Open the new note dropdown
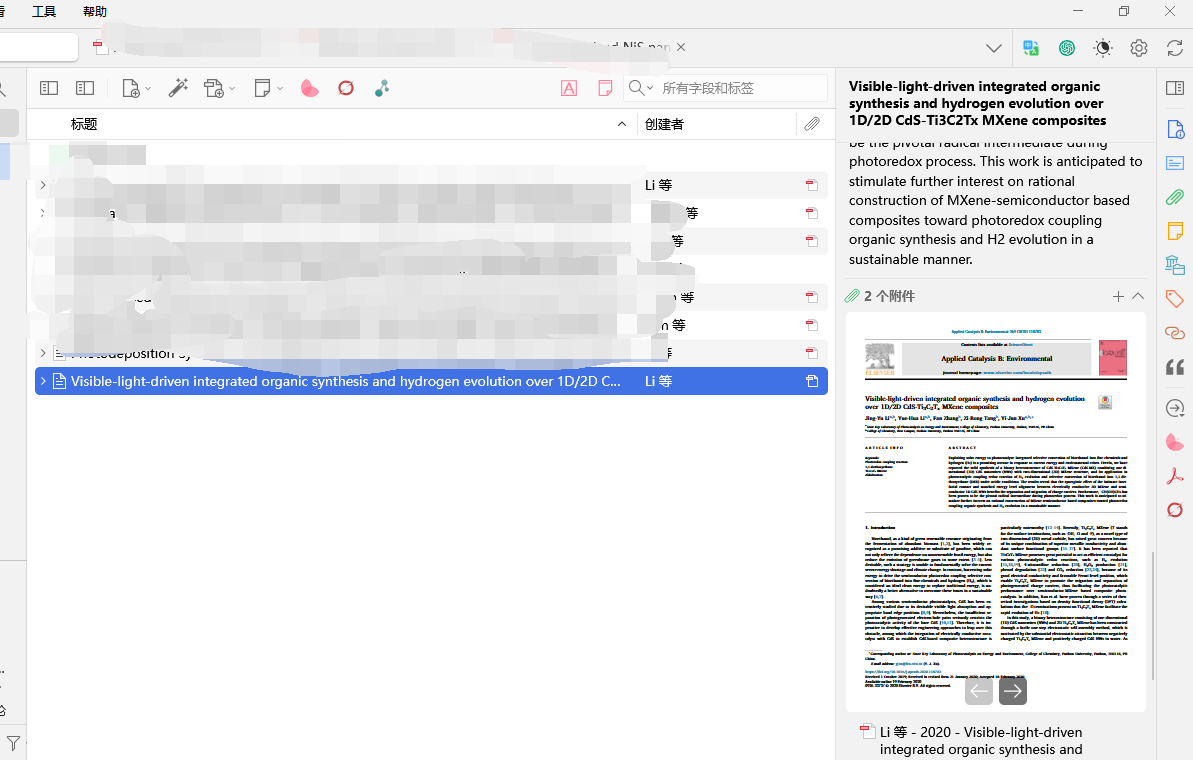The height and width of the screenshot is (760, 1193). pyautogui.click(x=269, y=88)
